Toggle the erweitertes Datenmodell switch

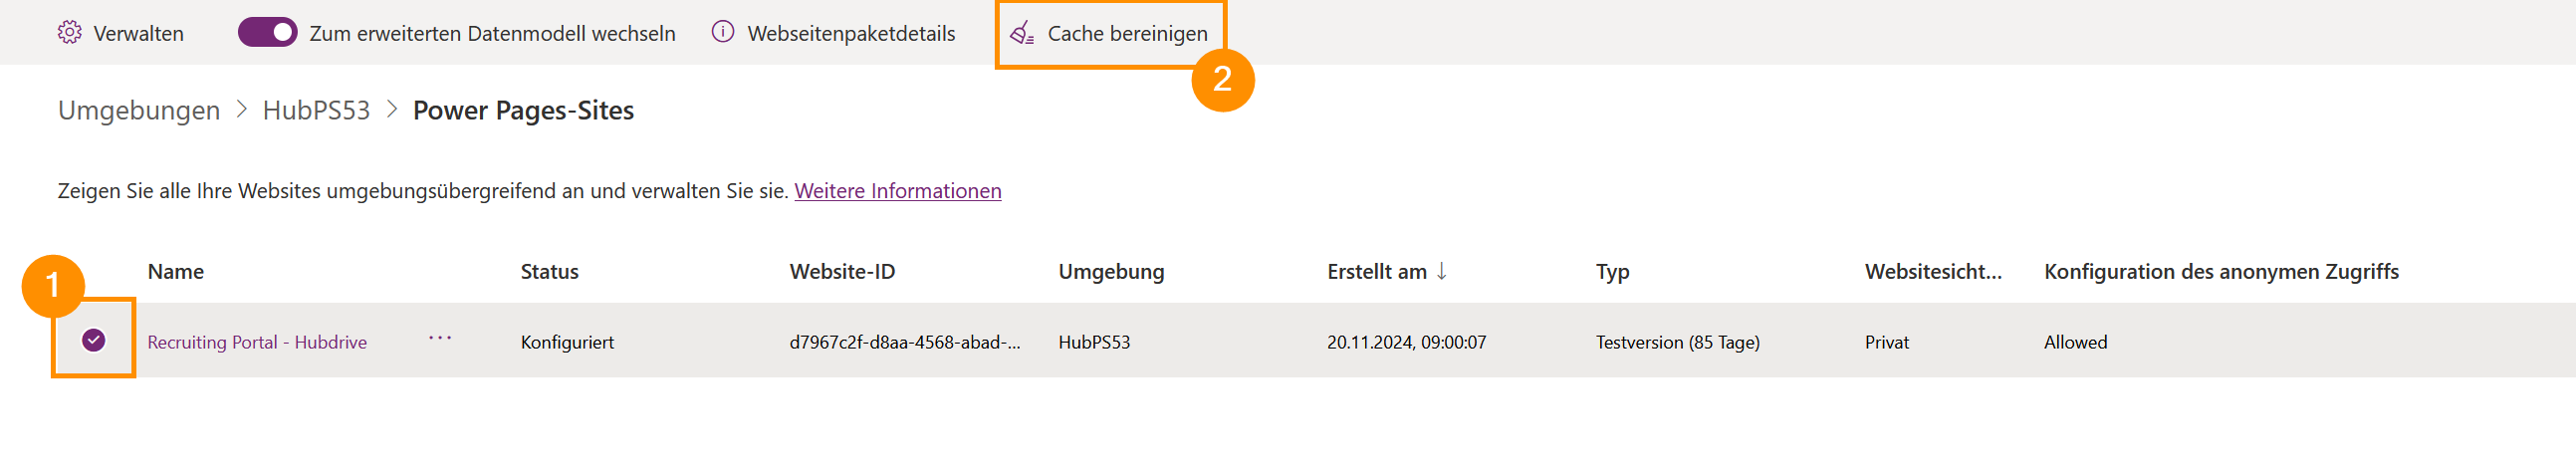point(267,33)
